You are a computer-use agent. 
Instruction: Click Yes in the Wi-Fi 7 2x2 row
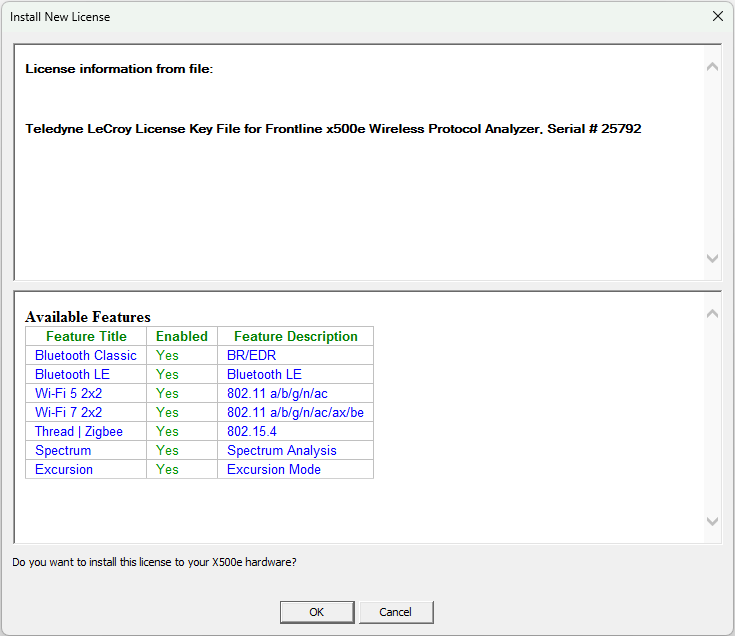point(167,412)
